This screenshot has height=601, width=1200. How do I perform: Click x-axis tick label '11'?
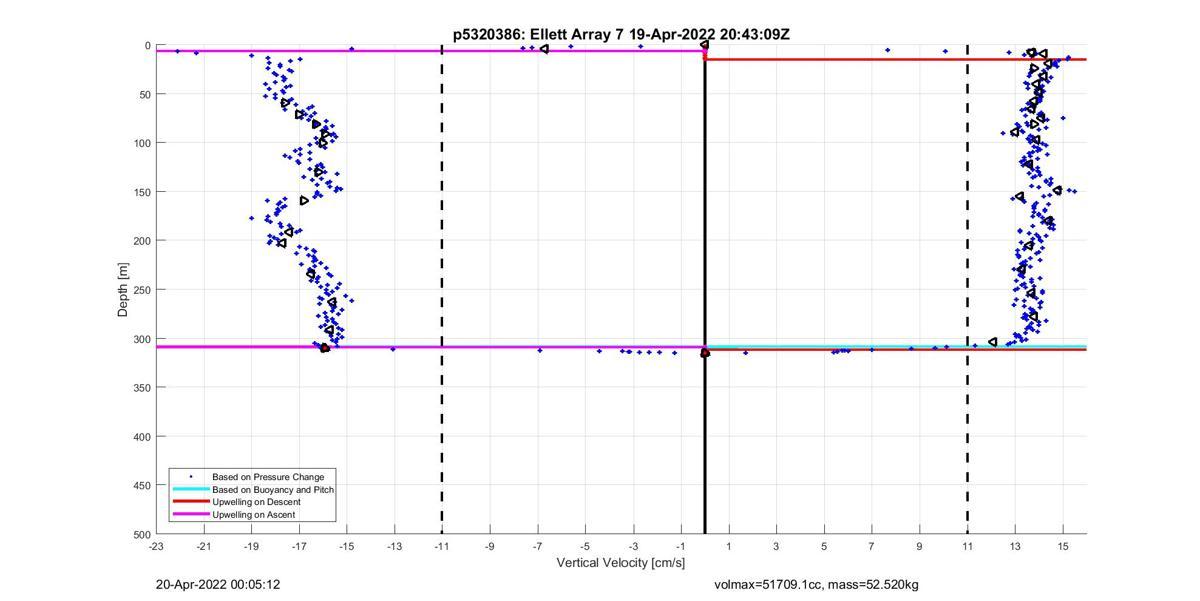(967, 546)
